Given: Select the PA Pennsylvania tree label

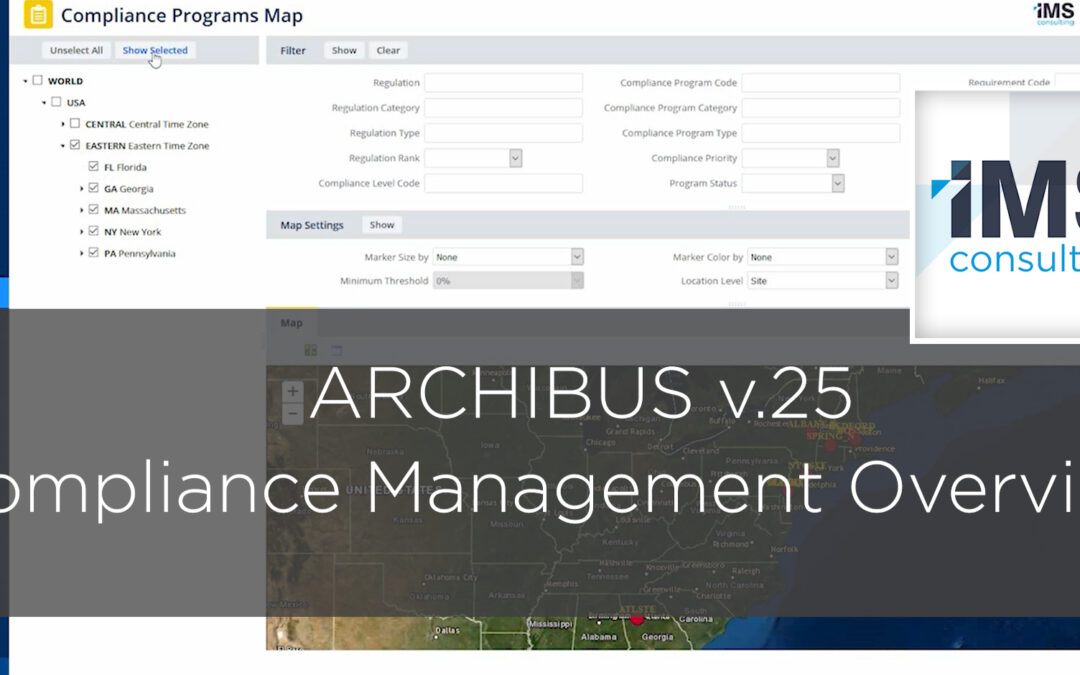Looking at the screenshot, I should tap(140, 253).
